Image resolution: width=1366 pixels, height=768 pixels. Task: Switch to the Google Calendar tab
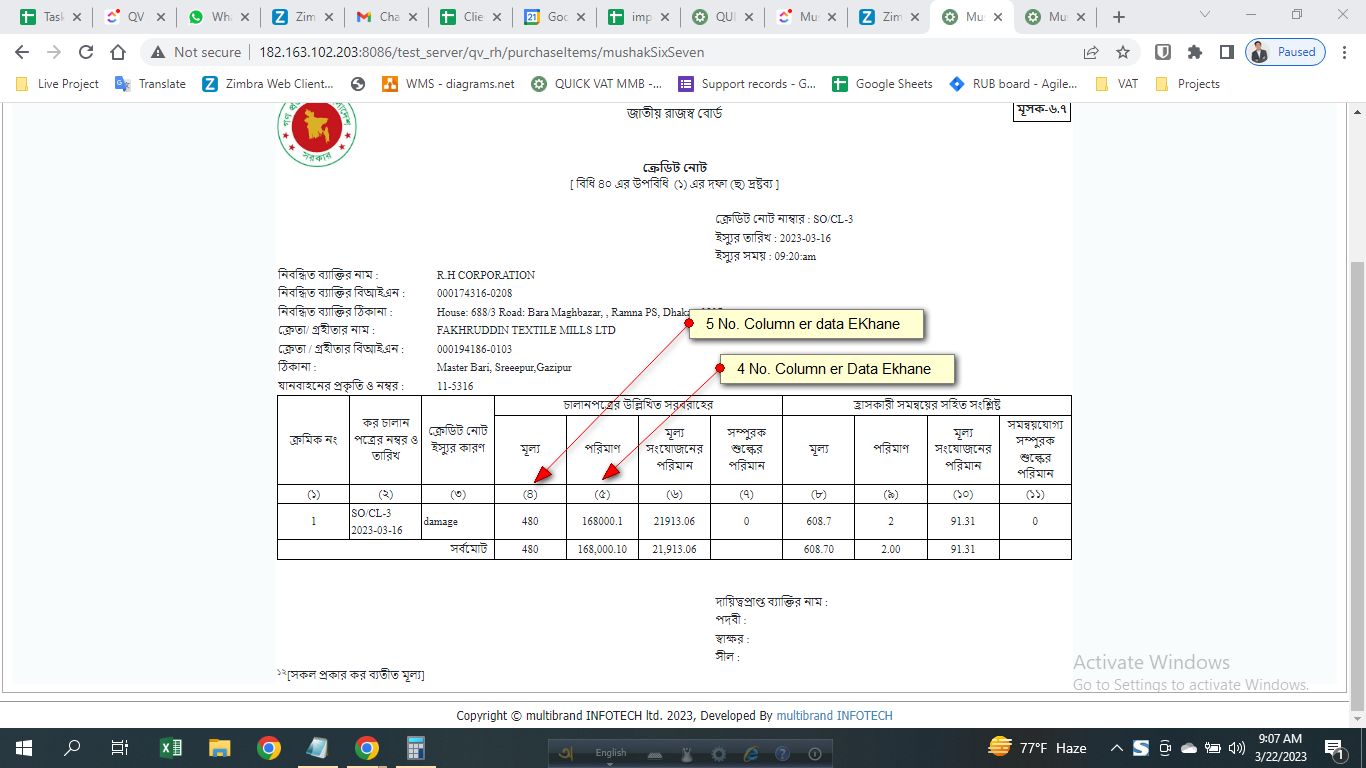tap(552, 17)
